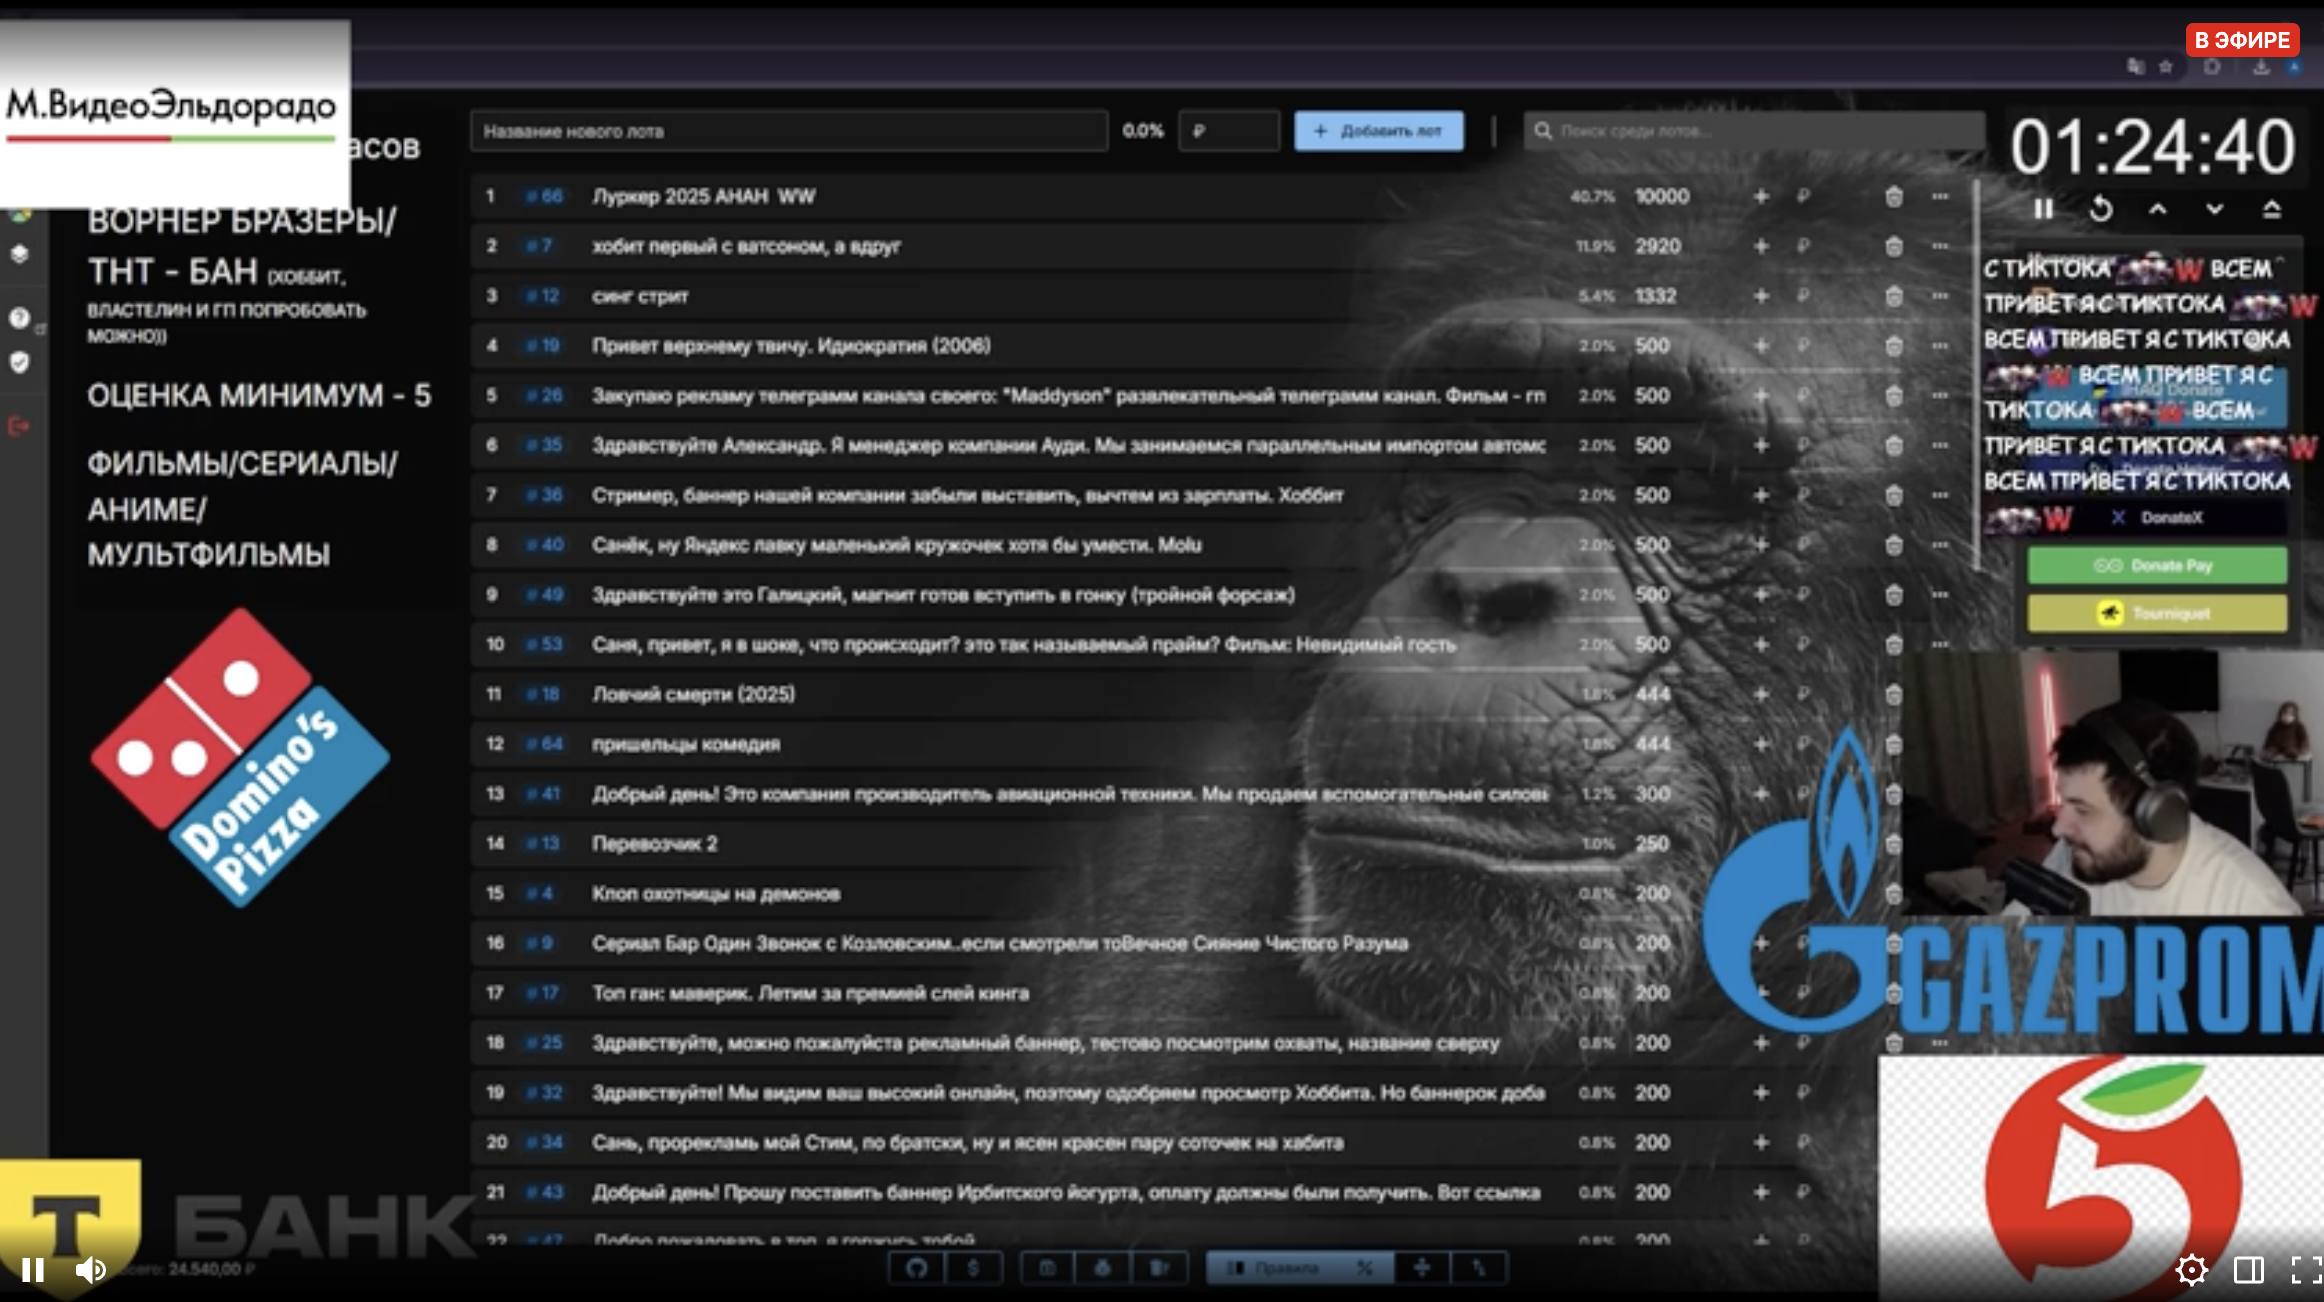2324x1302 pixels.
Task: Open the video player settings gear
Action: click(x=2190, y=1270)
